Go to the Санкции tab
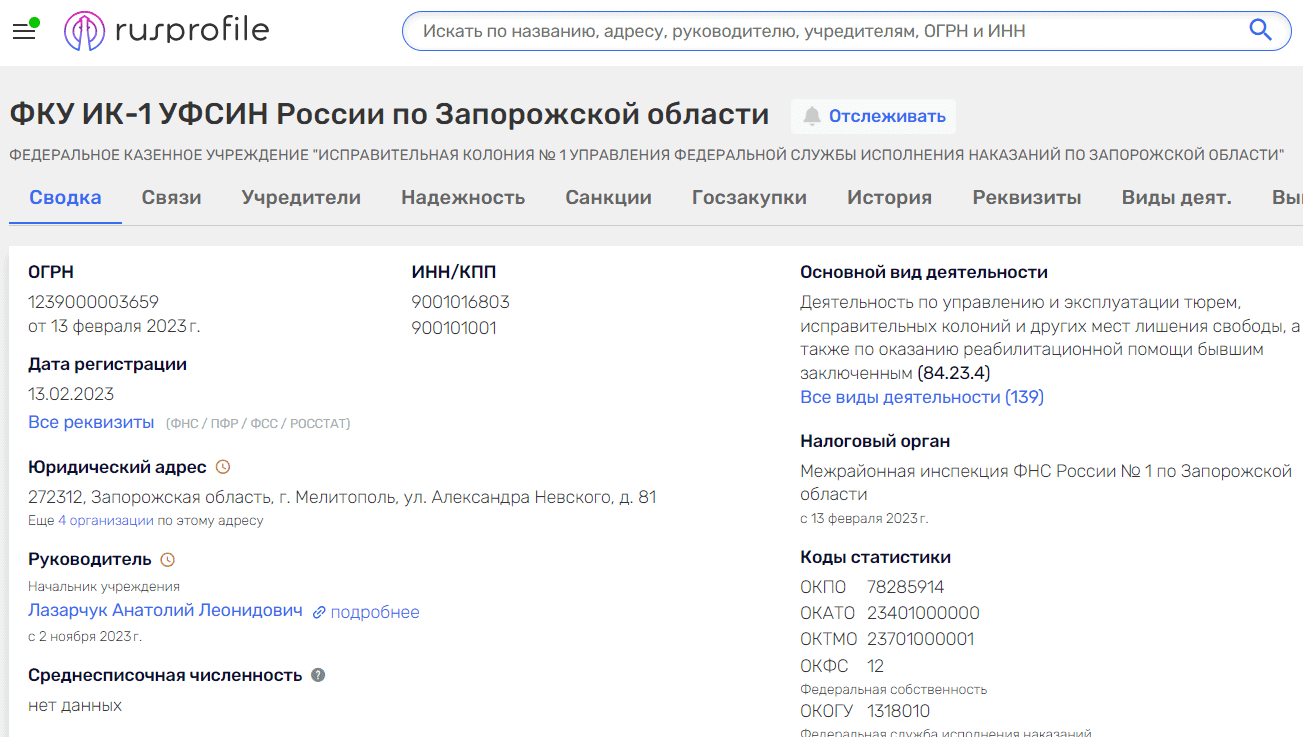 point(608,197)
